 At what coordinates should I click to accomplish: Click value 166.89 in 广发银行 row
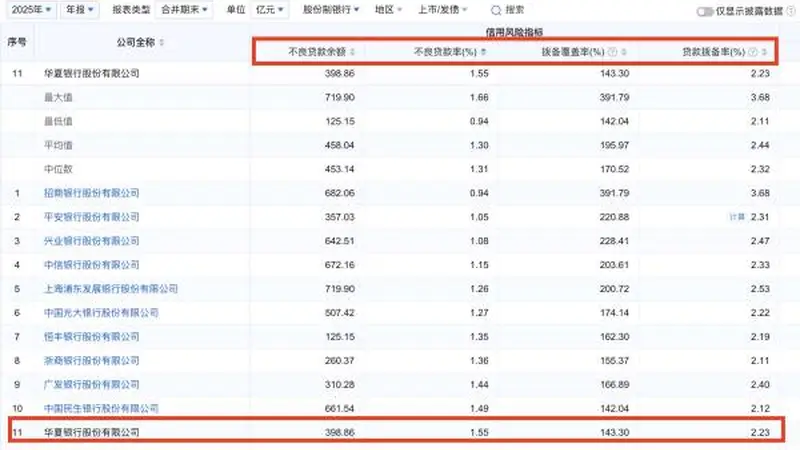coord(614,385)
